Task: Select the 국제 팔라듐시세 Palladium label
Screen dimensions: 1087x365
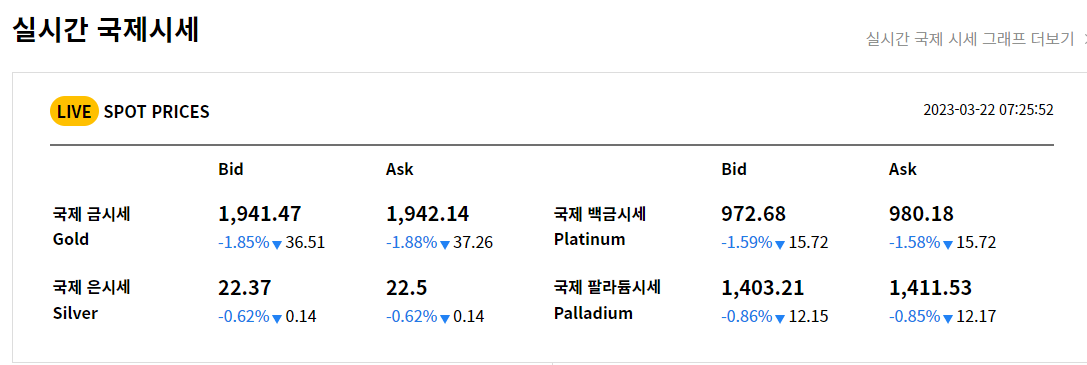Action: coord(607,300)
